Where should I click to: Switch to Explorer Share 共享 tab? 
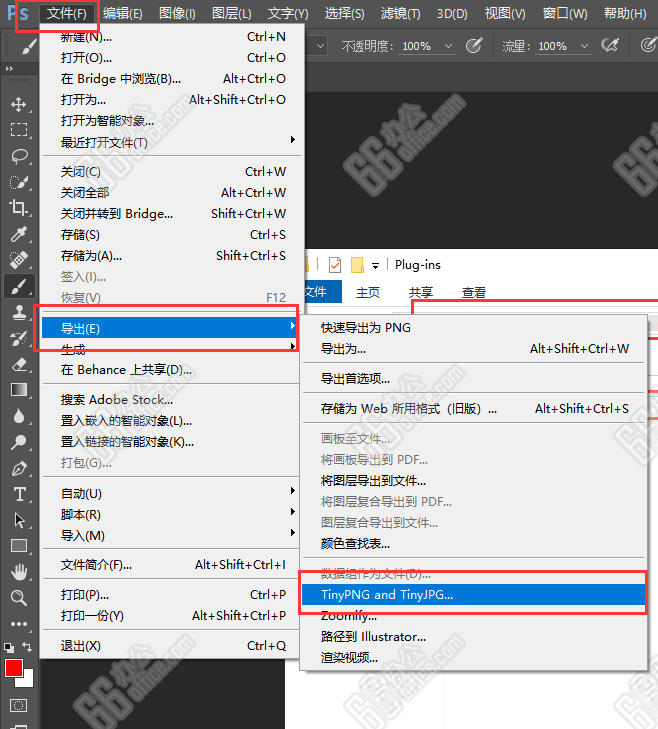[x=421, y=292]
